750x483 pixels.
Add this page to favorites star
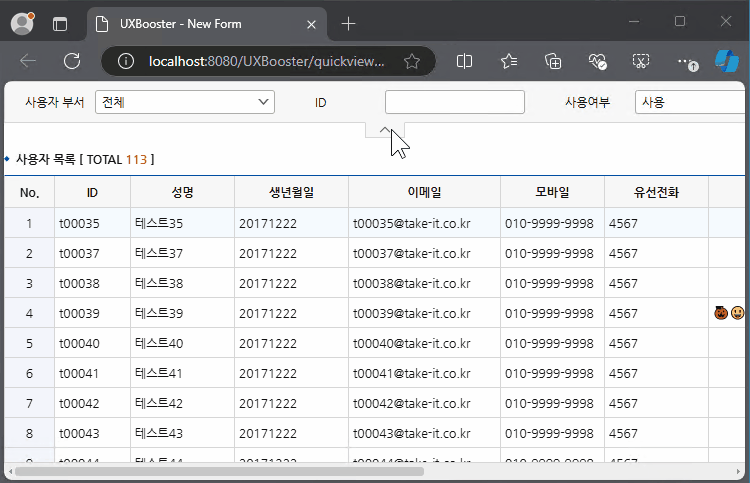[x=411, y=61]
